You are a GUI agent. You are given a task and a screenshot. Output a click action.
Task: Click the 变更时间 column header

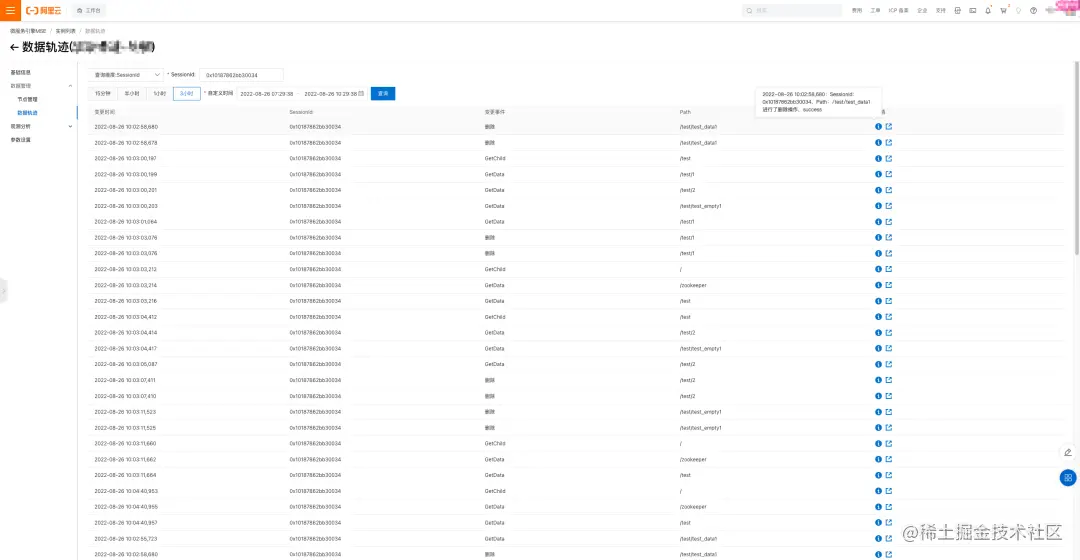click(105, 112)
